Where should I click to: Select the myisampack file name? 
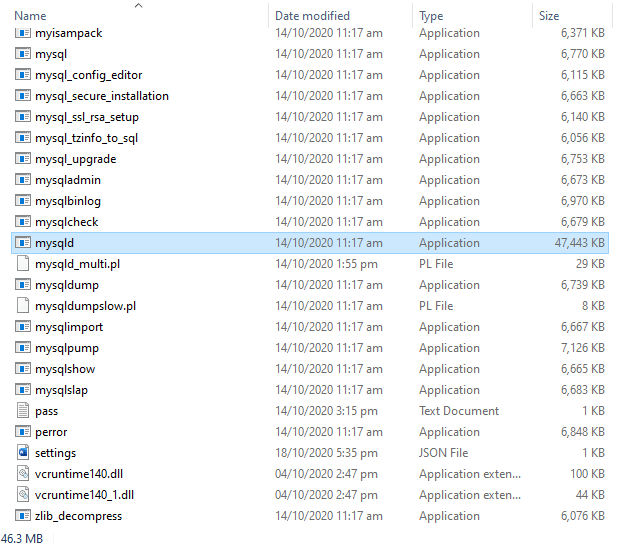coord(68,33)
